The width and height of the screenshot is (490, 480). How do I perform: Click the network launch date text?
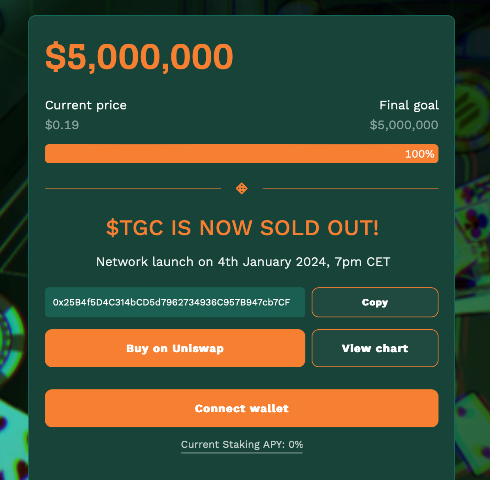tap(243, 262)
